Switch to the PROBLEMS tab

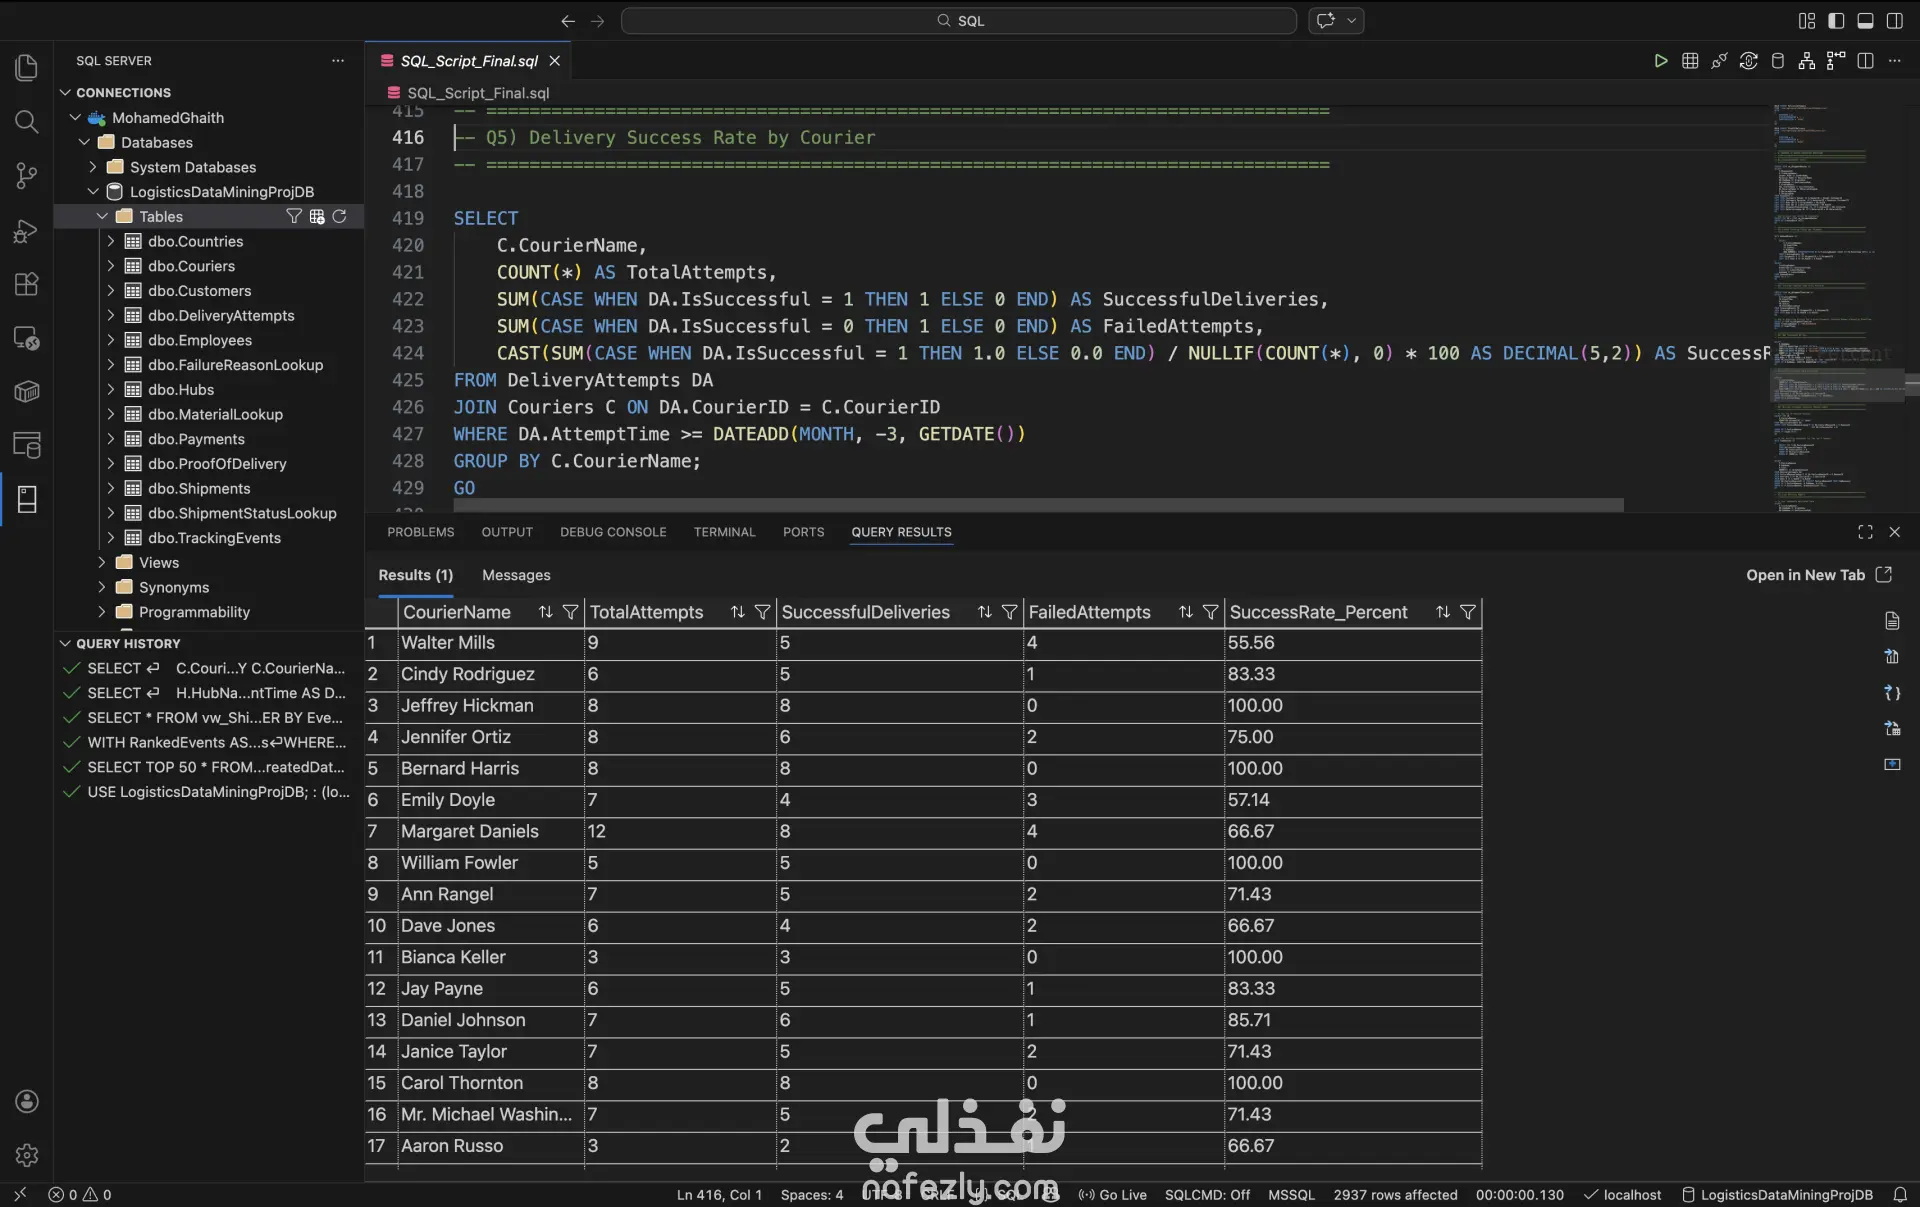420,532
